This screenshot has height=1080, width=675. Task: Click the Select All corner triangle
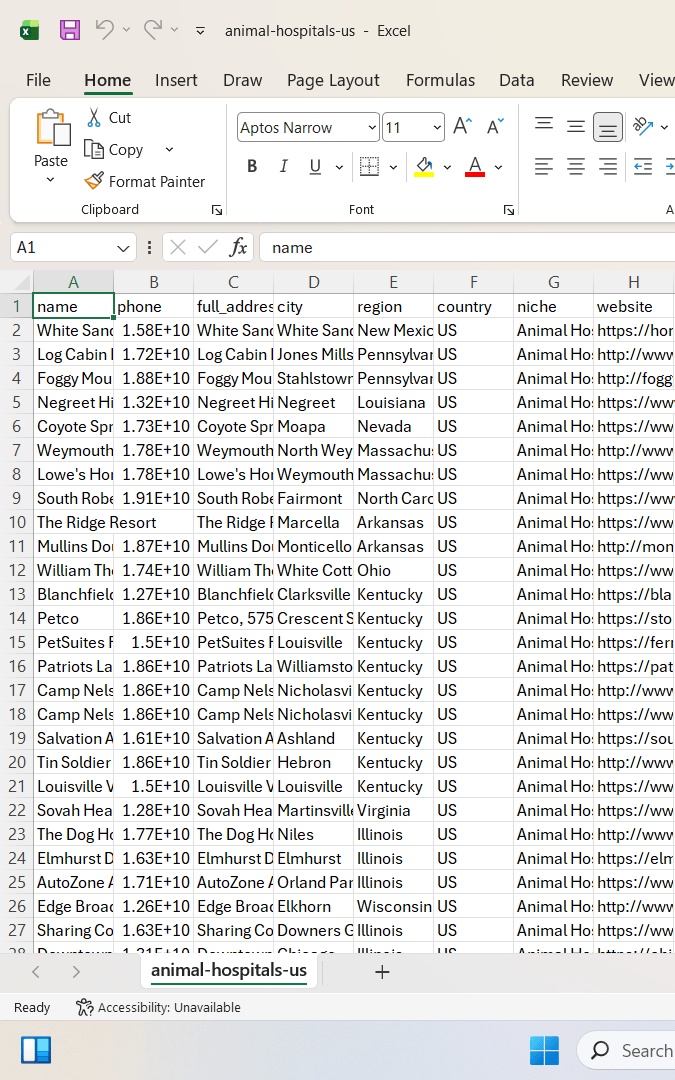(22, 282)
